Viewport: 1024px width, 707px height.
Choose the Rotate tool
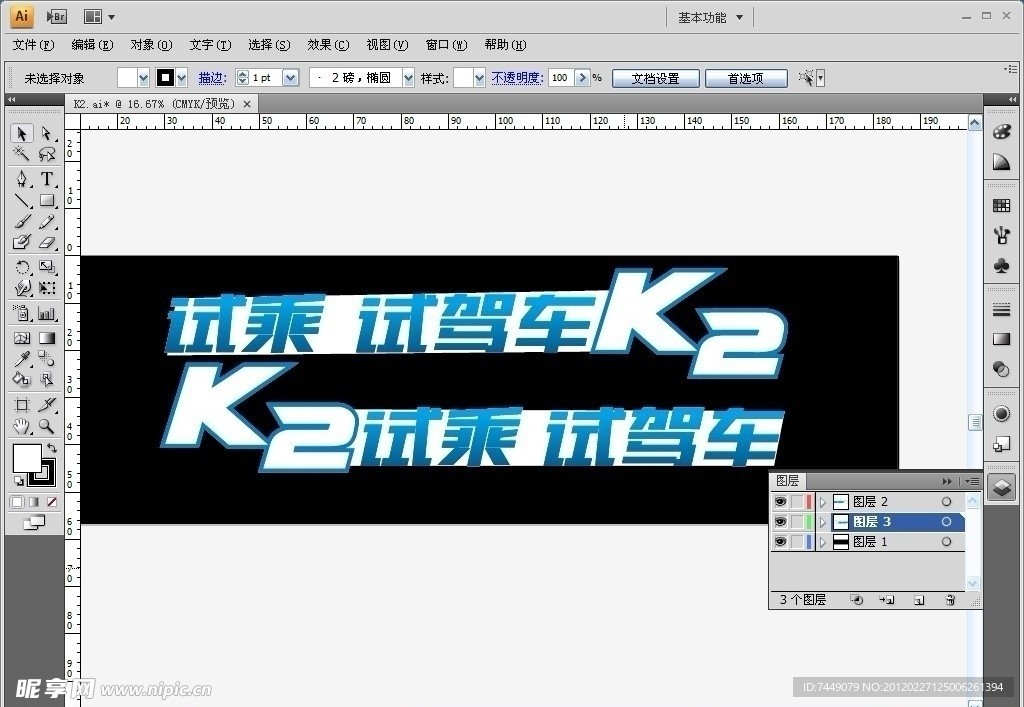click(x=22, y=267)
